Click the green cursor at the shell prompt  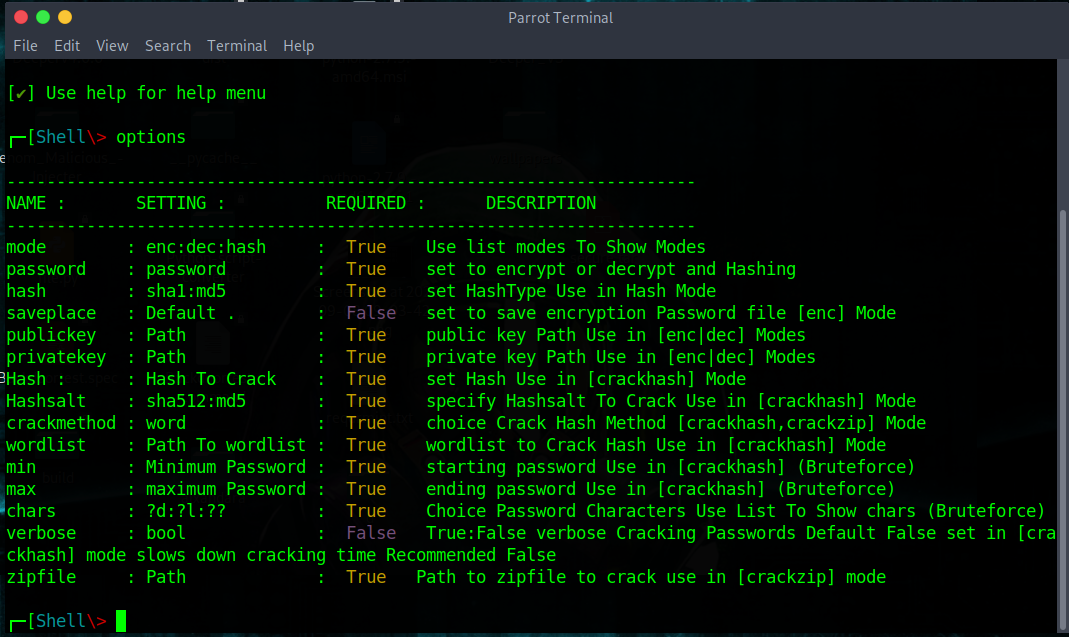point(121,621)
